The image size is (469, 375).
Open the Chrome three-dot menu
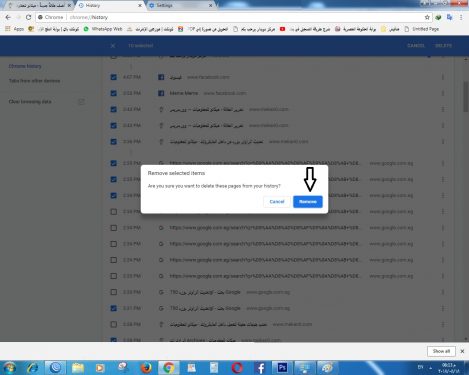[461, 17]
